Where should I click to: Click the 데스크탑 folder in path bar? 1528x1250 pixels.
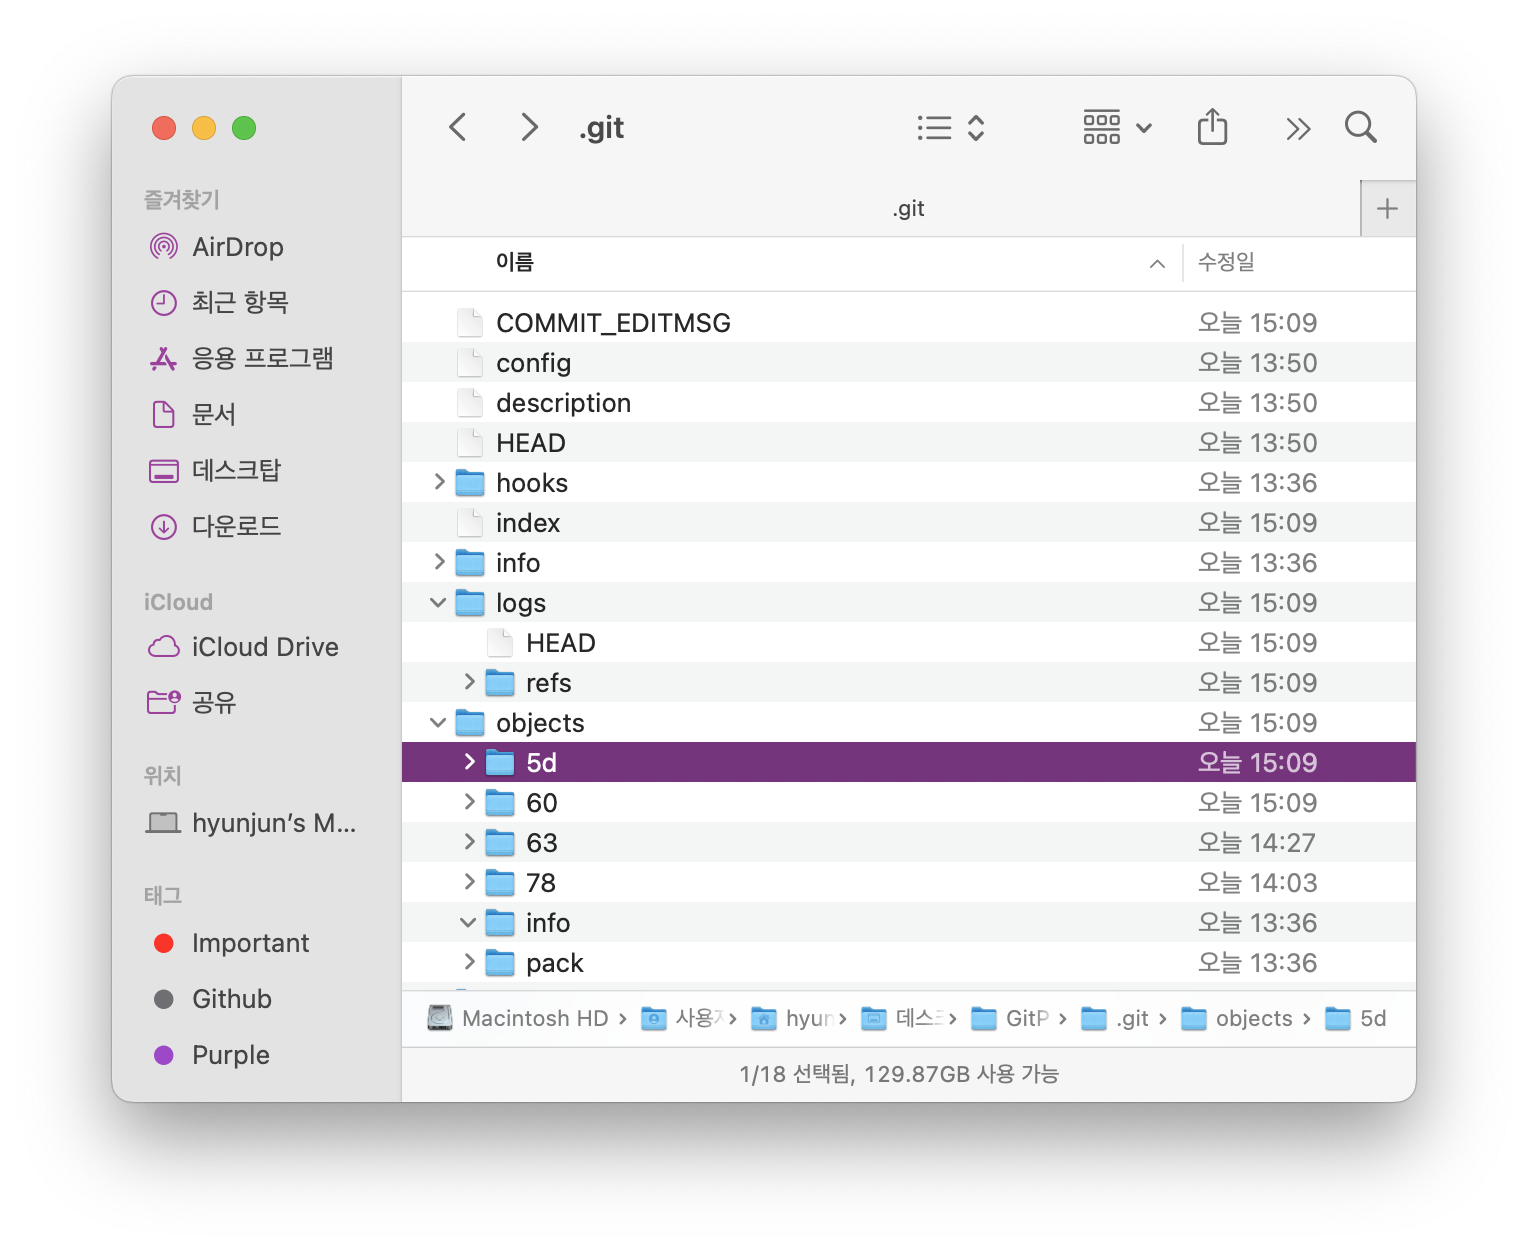[902, 1018]
